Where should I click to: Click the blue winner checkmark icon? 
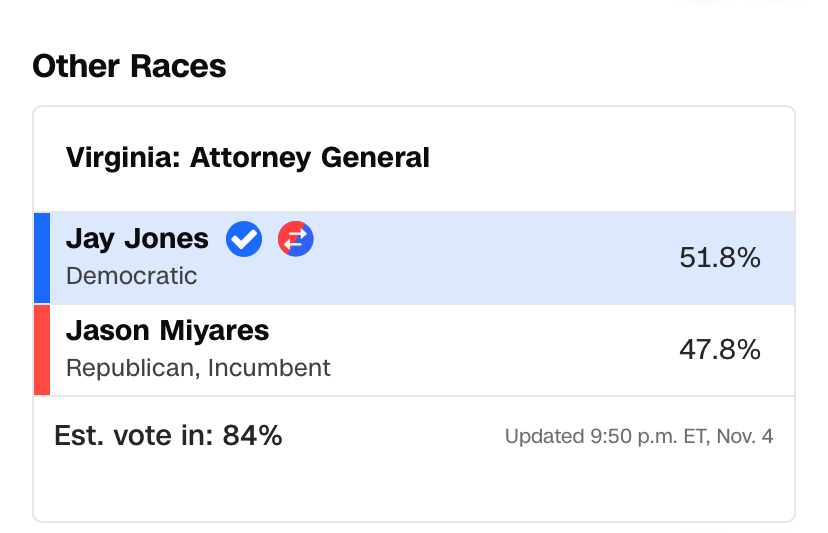[x=244, y=239]
